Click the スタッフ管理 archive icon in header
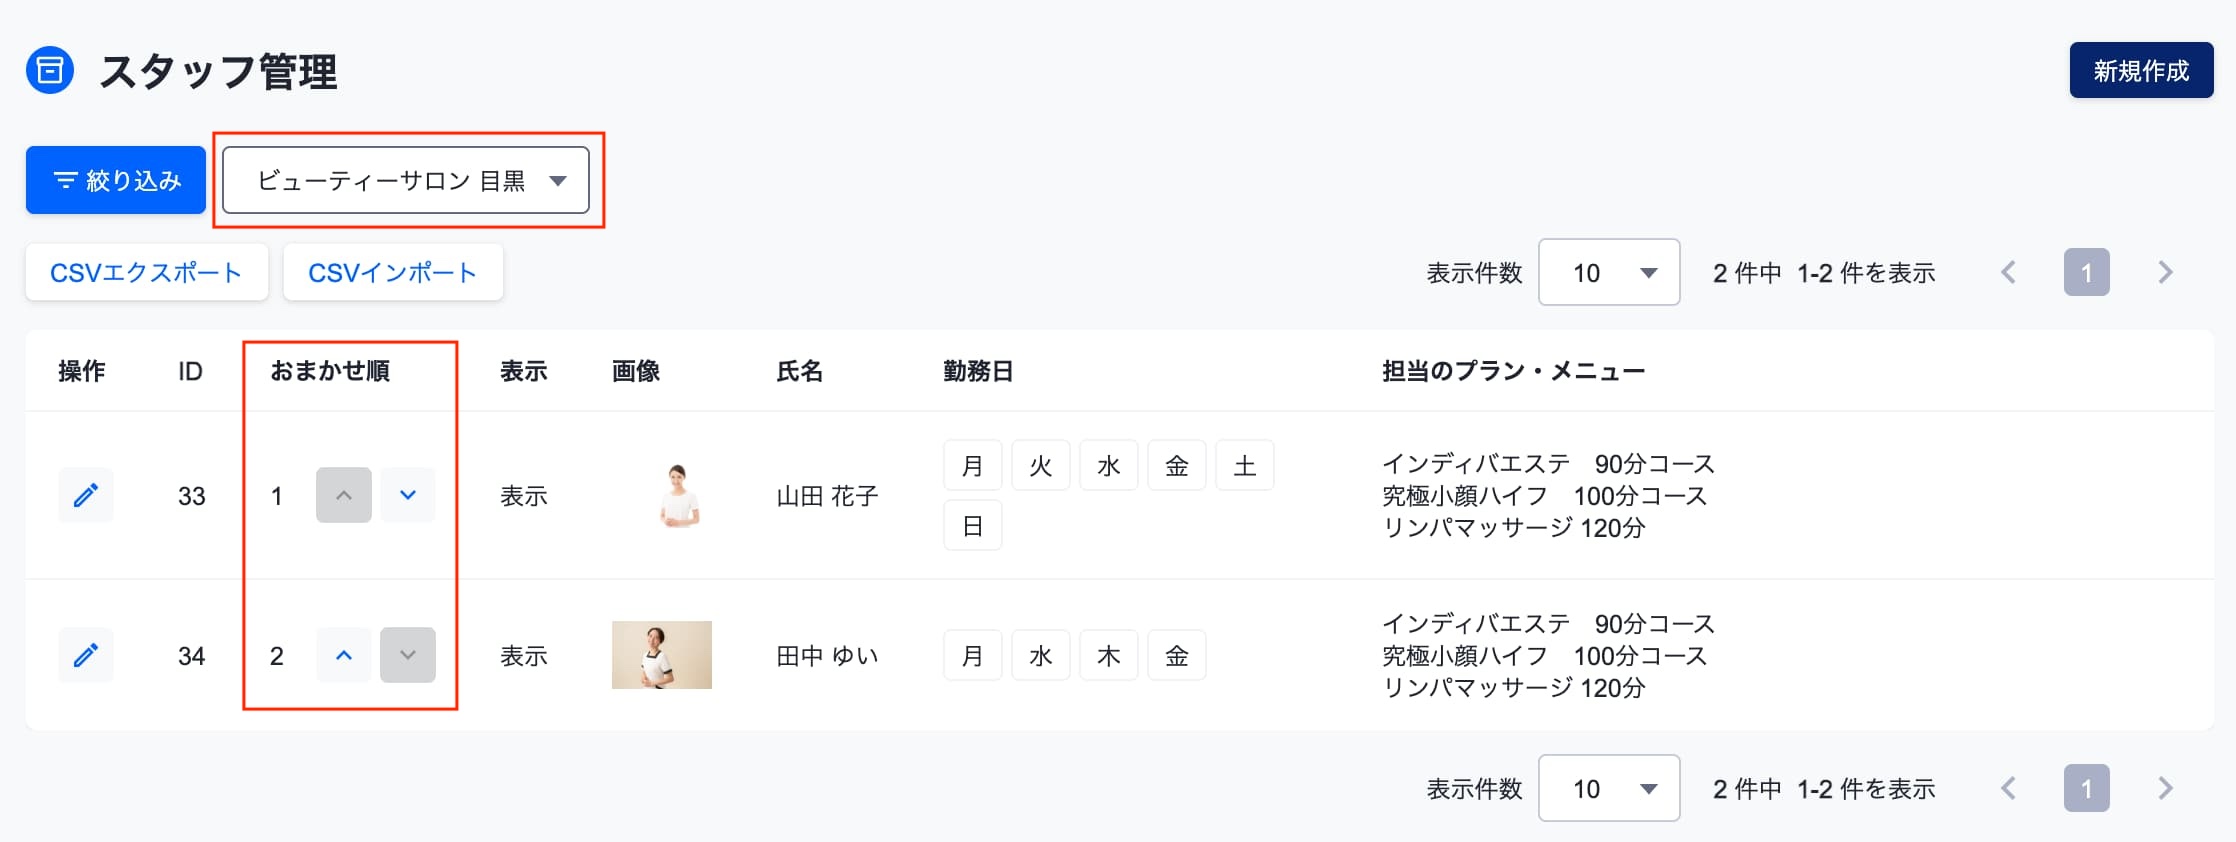The width and height of the screenshot is (2236, 842). coord(50,71)
